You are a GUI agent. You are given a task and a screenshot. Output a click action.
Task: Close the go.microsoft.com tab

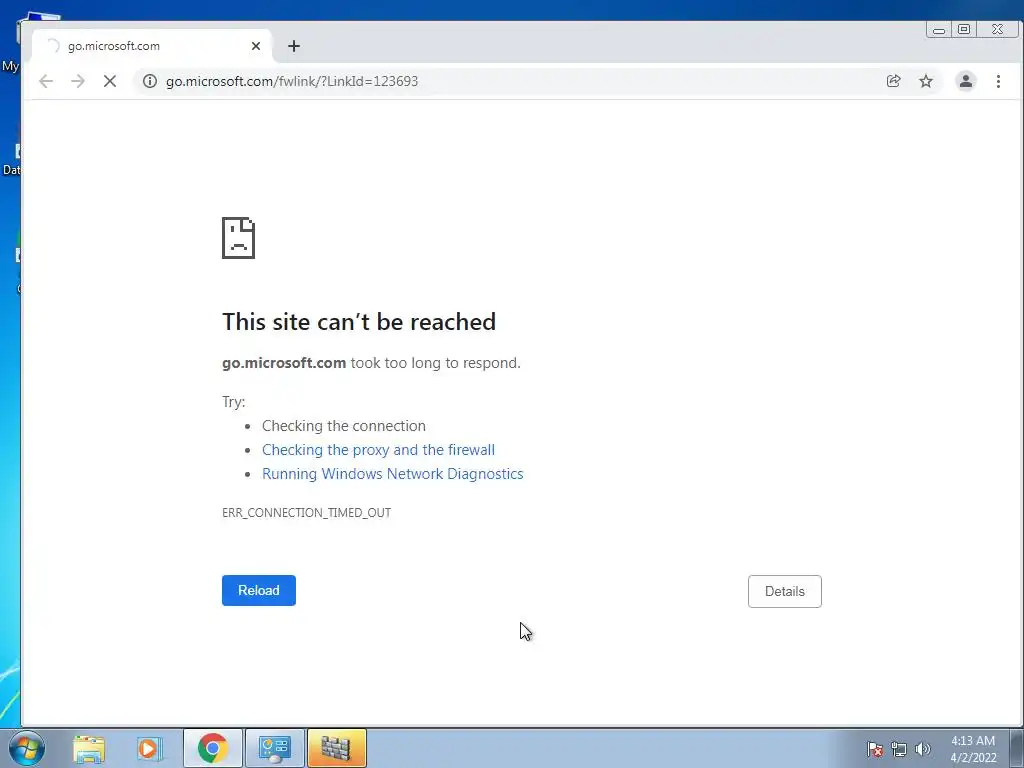point(256,46)
